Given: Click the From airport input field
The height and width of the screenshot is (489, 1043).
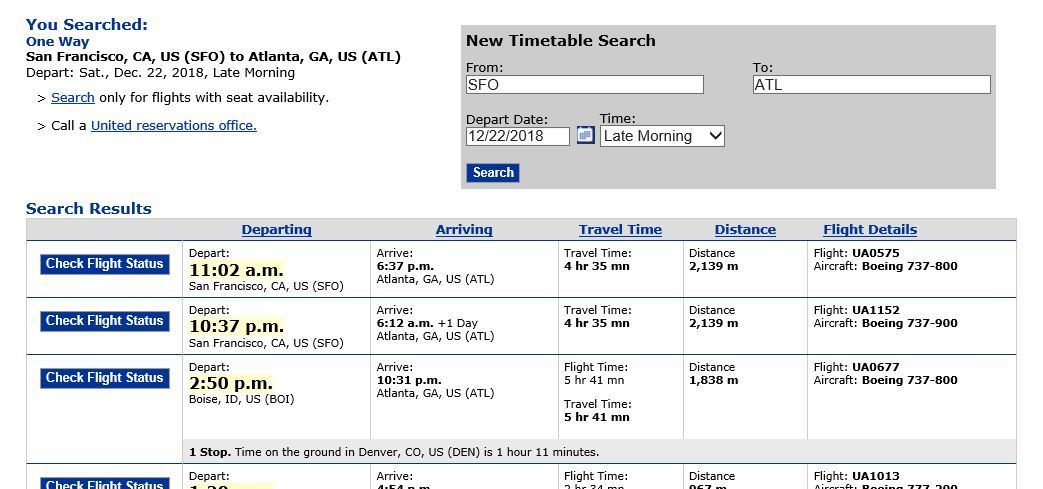Looking at the screenshot, I should pyautogui.click(x=584, y=85).
